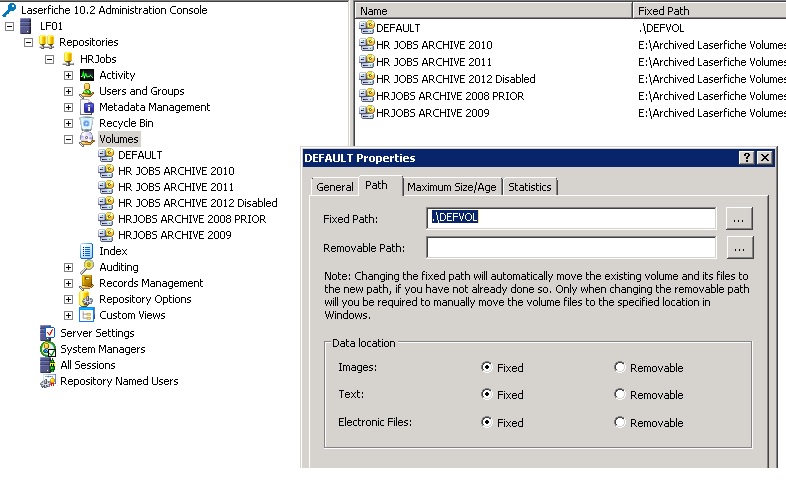Viewport: 786px width, 482px height.
Task: Expand the Repository Options node
Action: tap(69, 300)
